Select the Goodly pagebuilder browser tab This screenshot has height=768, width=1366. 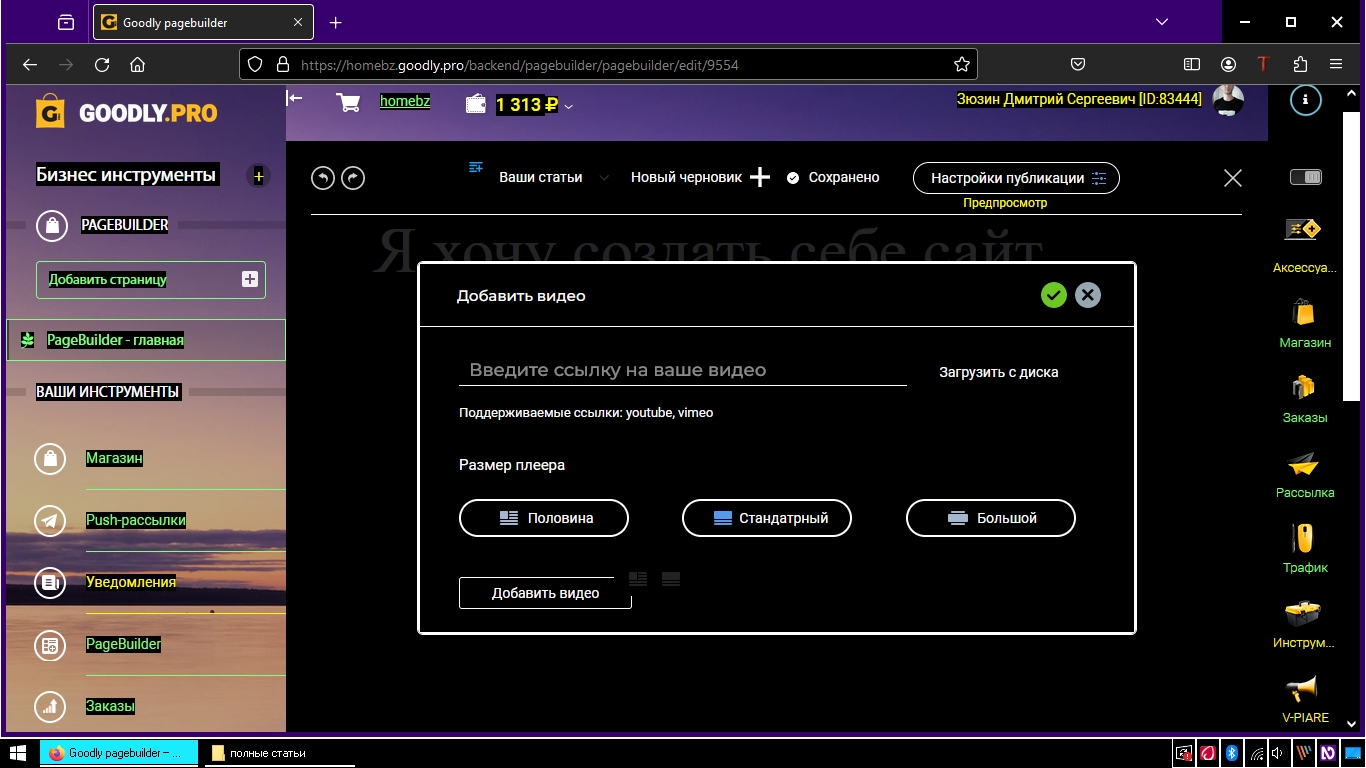(205, 22)
